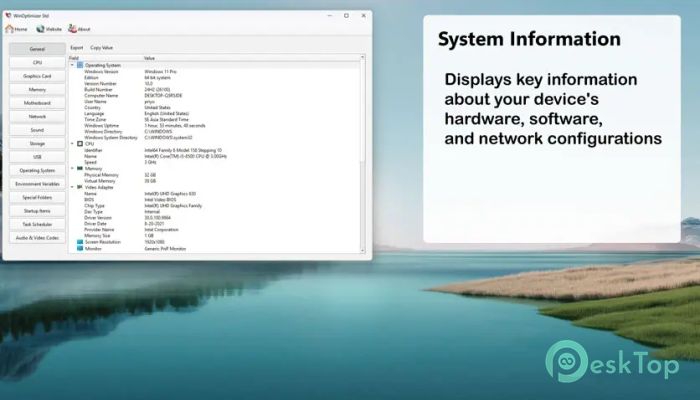Click the Value column header
This screenshot has height=400, width=700.
click(x=251, y=58)
